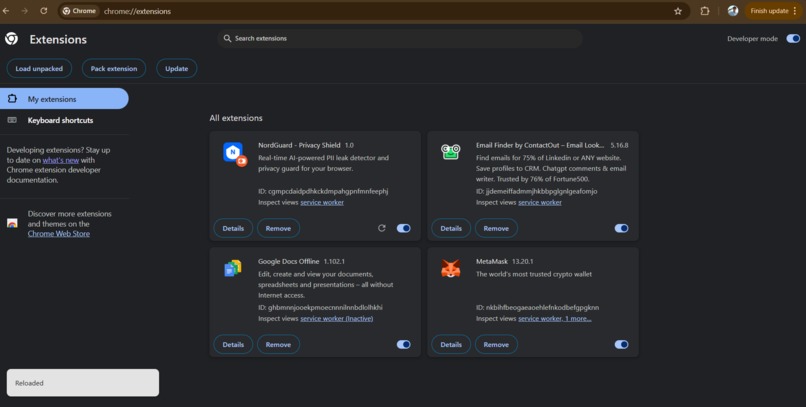The height and width of the screenshot is (407, 806).
Task: Open NordGuard service worker link
Action: click(322, 202)
